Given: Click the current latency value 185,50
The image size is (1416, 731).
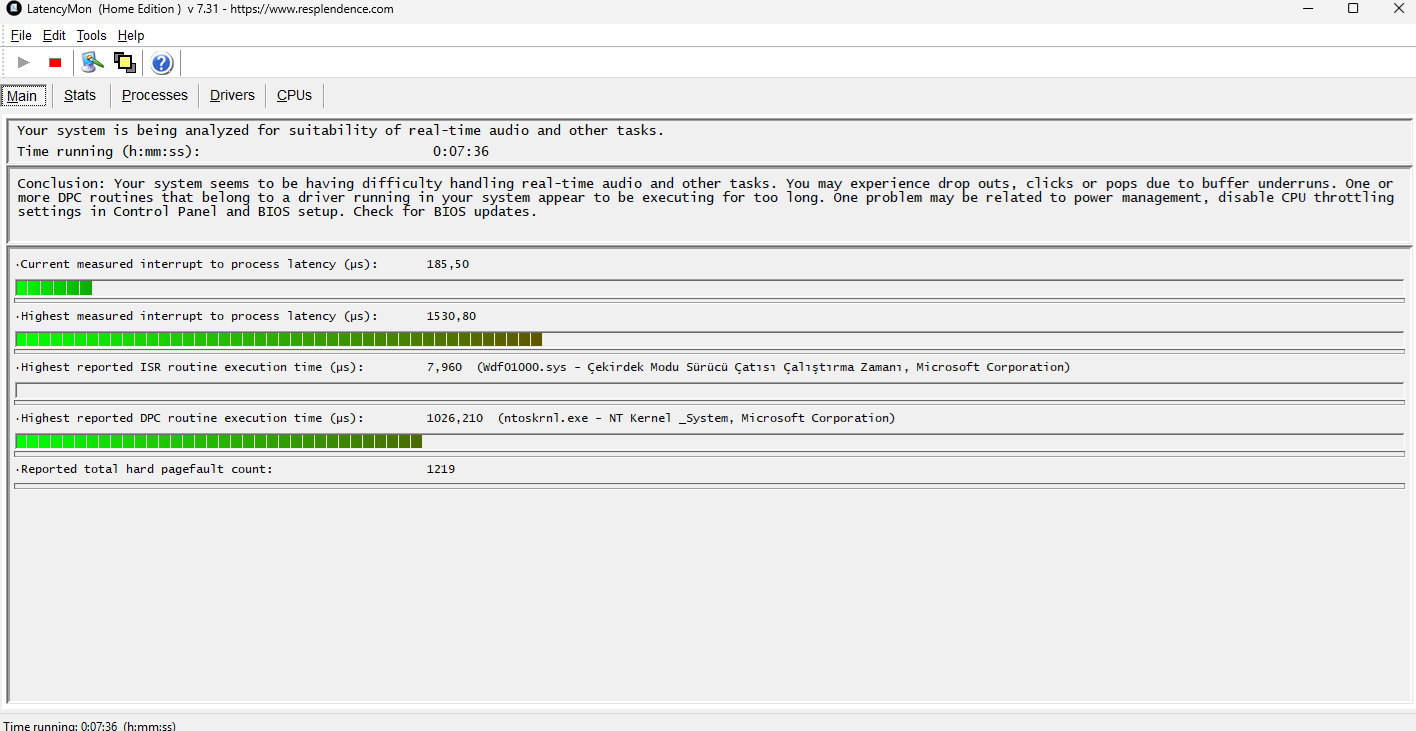Looking at the screenshot, I should (448, 264).
